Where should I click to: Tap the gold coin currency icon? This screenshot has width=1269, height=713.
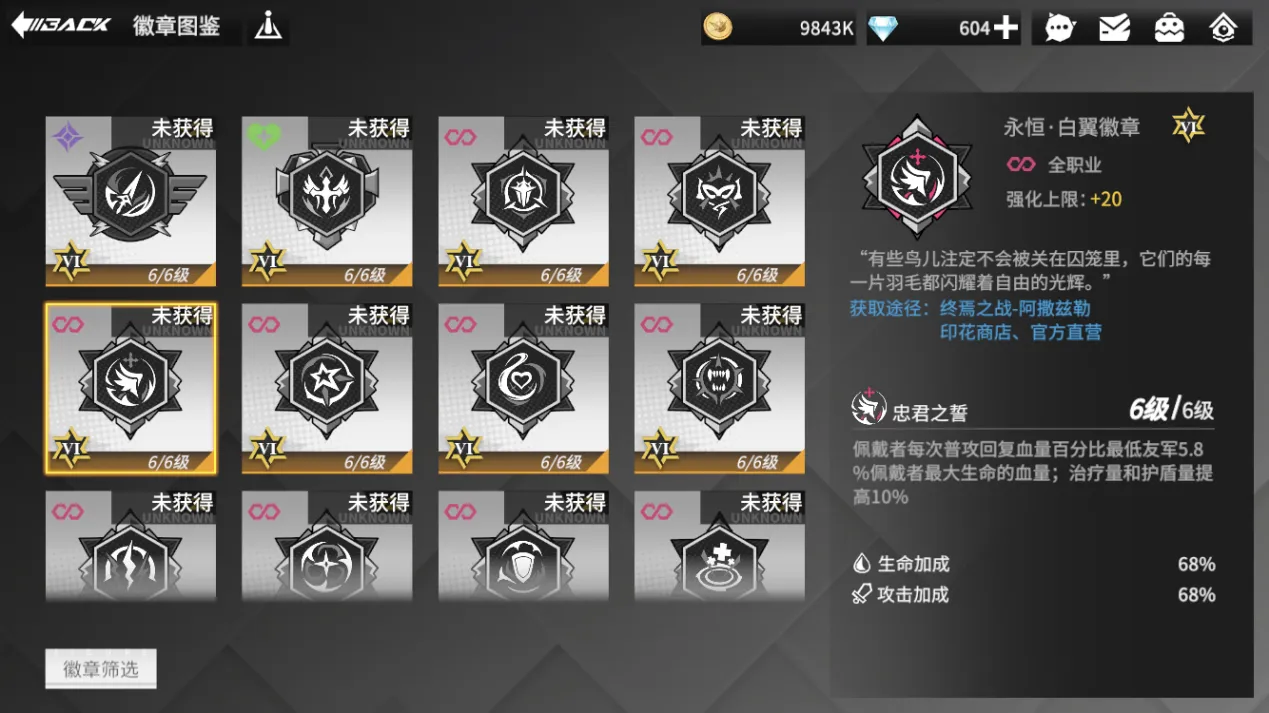[x=718, y=27]
